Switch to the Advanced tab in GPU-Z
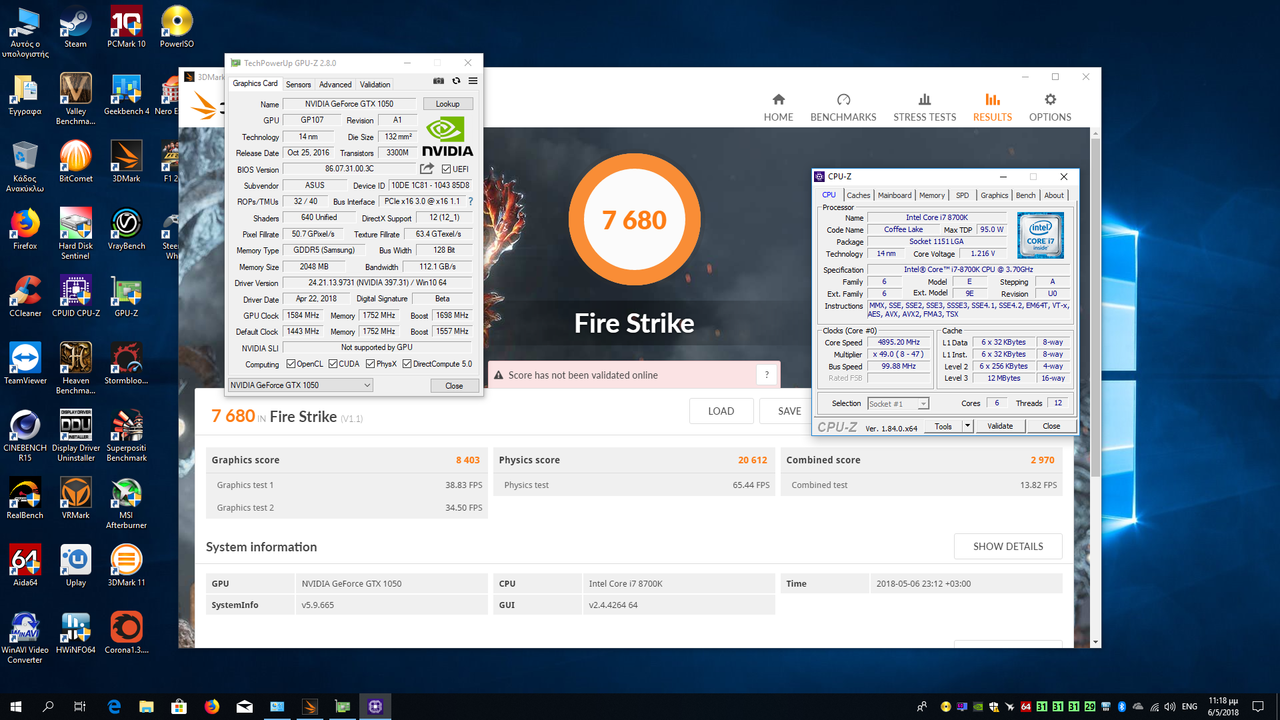The image size is (1280, 720). pyautogui.click(x=335, y=84)
